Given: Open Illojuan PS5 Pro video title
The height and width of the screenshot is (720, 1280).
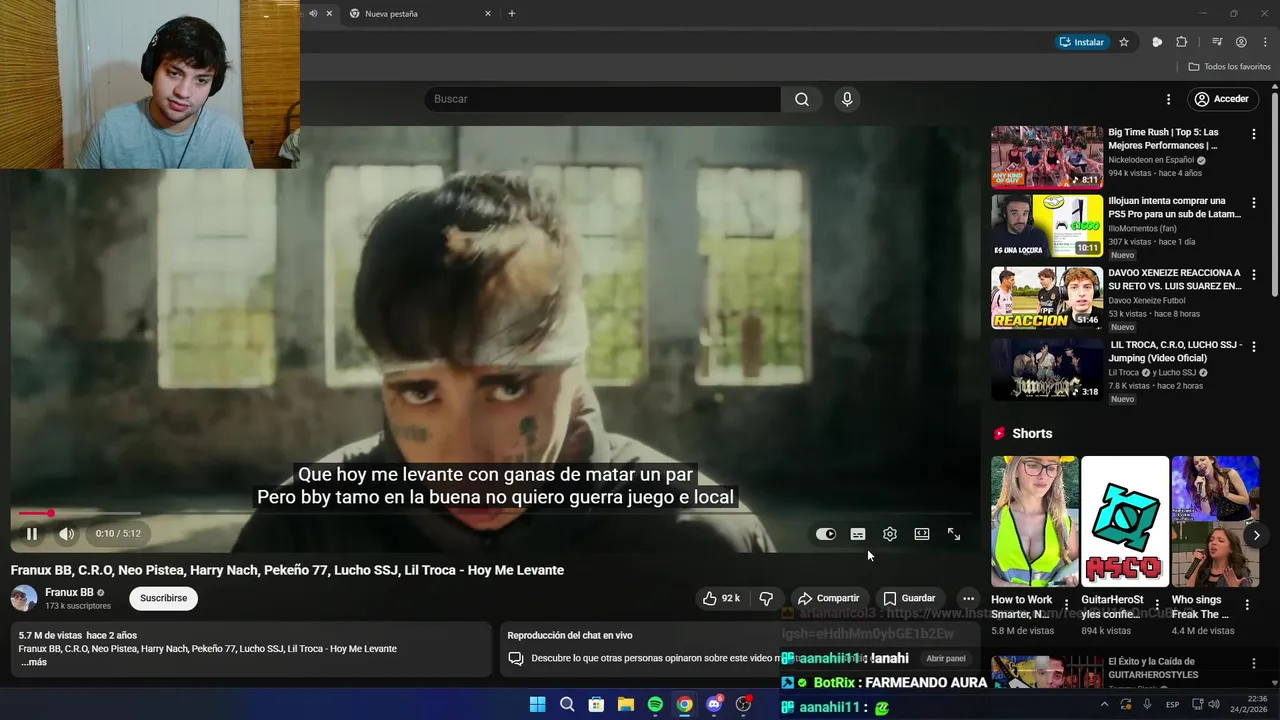Looking at the screenshot, I should tap(1174, 207).
